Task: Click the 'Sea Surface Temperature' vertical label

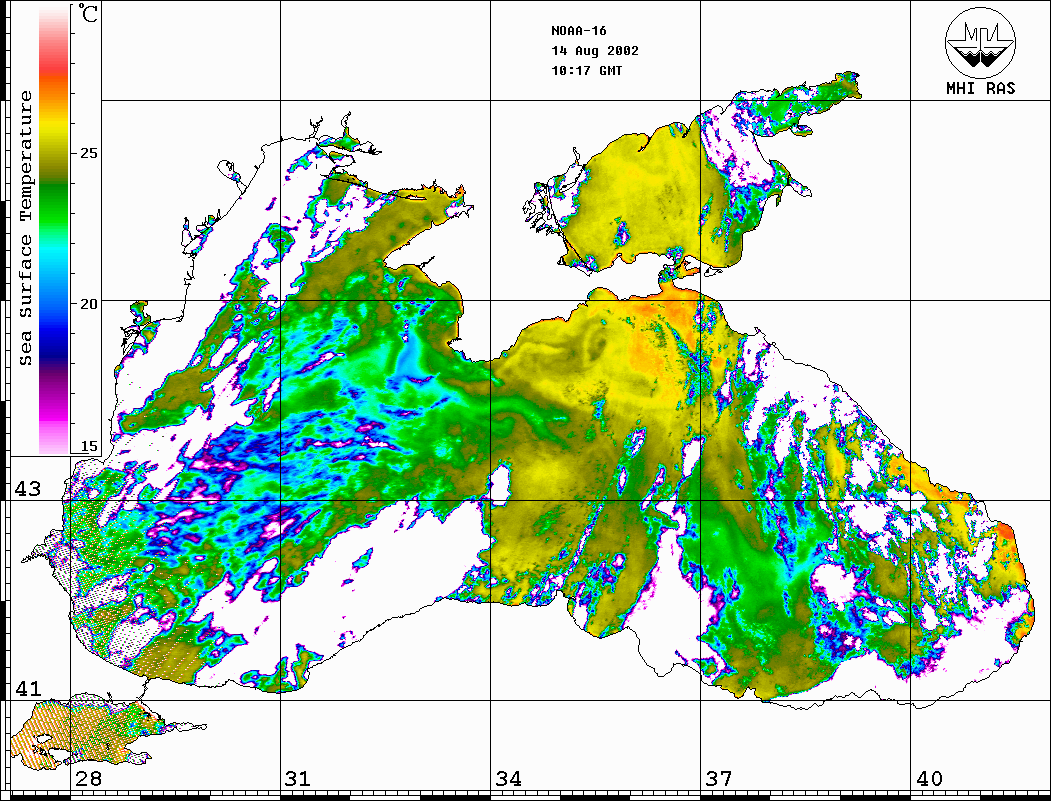Action: (25, 229)
